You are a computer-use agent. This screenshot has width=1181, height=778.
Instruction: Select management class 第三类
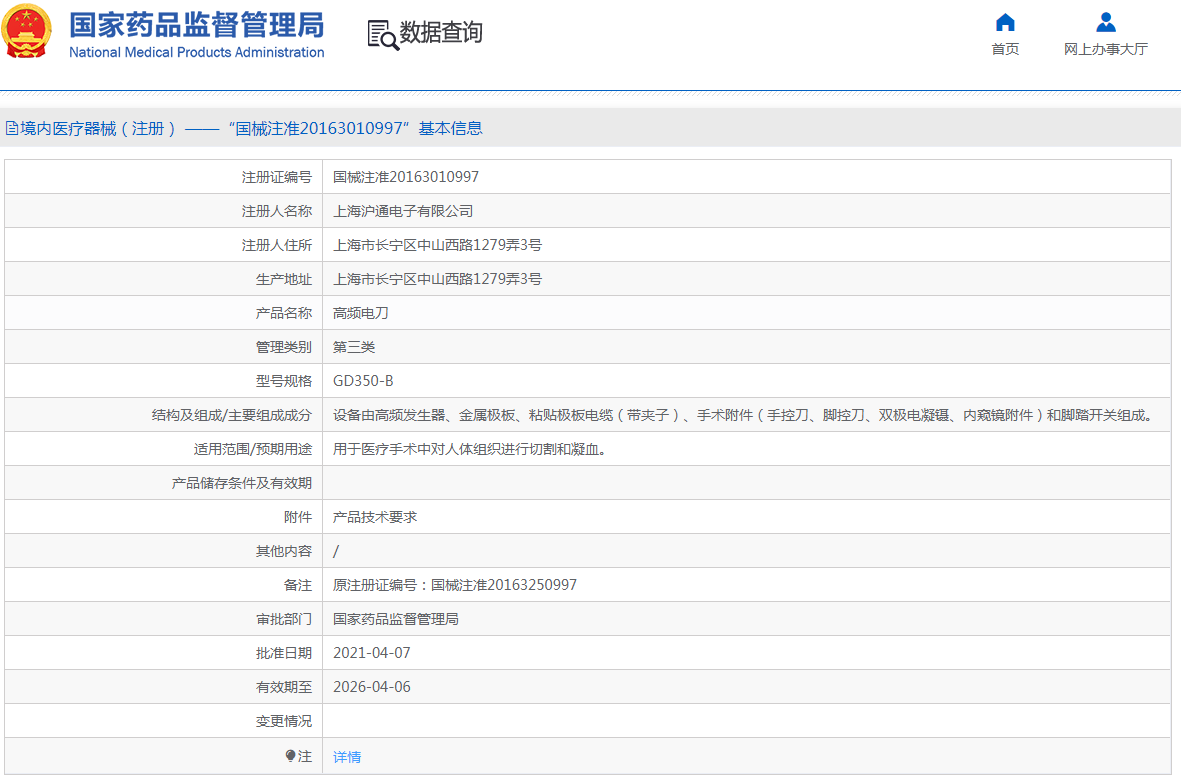click(354, 347)
